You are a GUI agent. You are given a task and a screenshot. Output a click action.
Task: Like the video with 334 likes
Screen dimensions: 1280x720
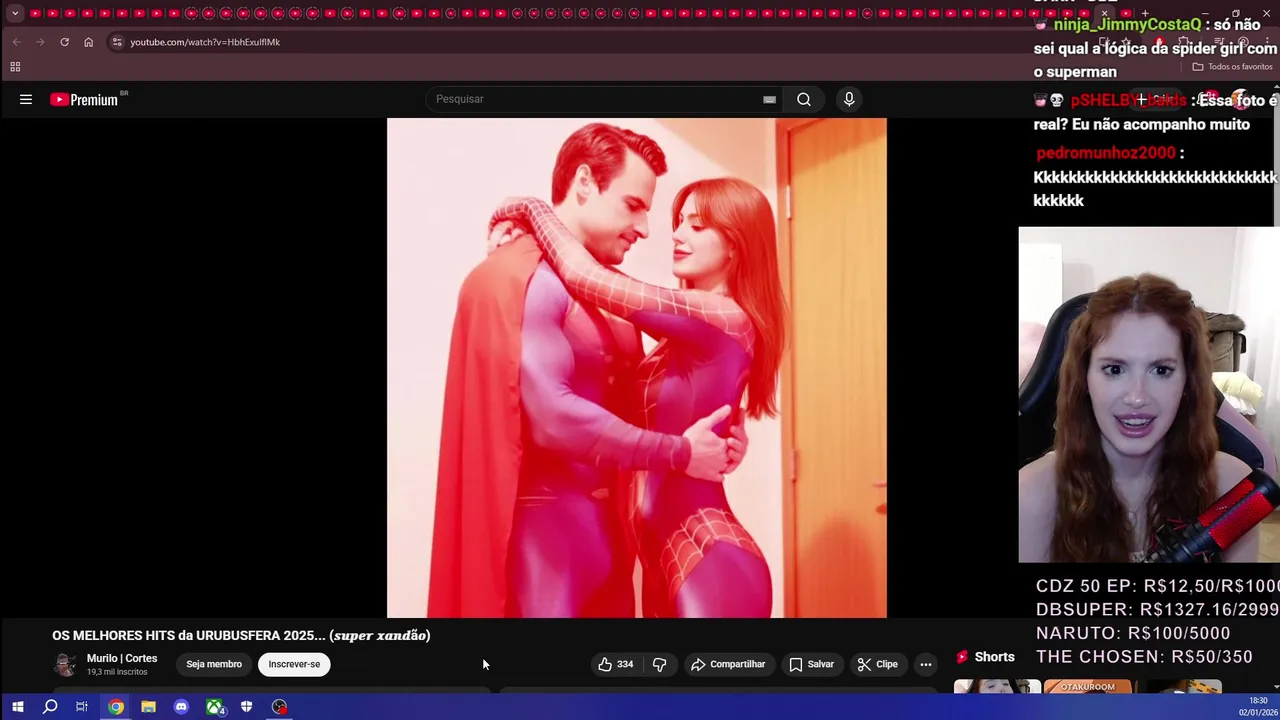point(615,664)
